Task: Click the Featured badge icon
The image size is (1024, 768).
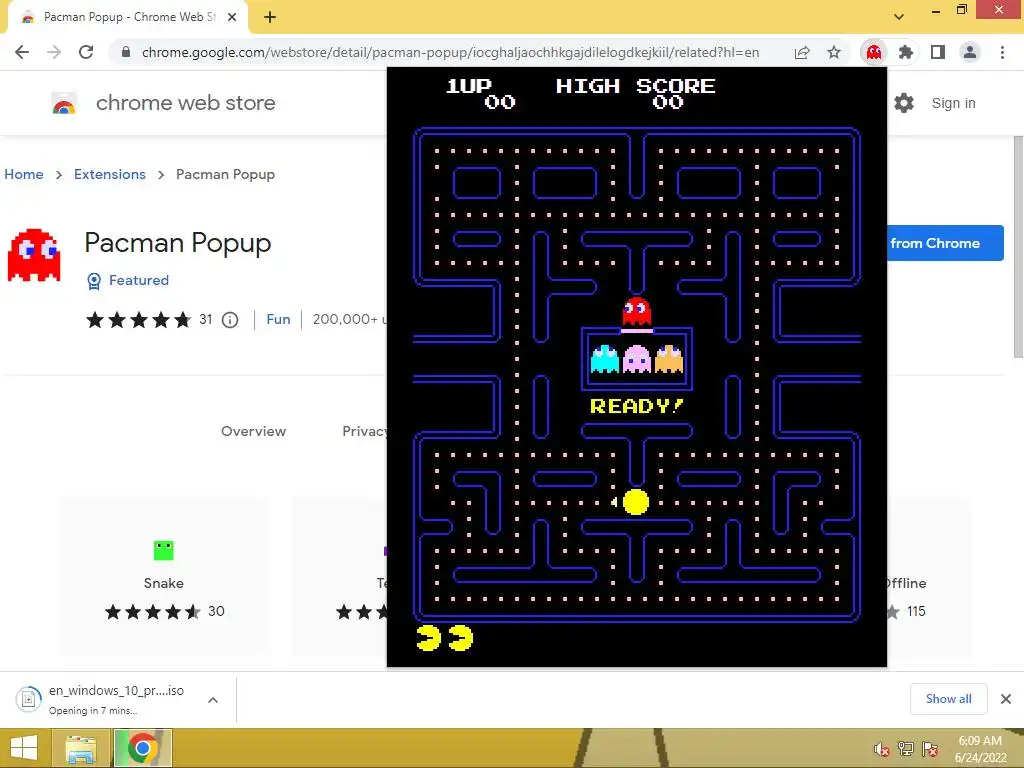Action: click(94, 281)
